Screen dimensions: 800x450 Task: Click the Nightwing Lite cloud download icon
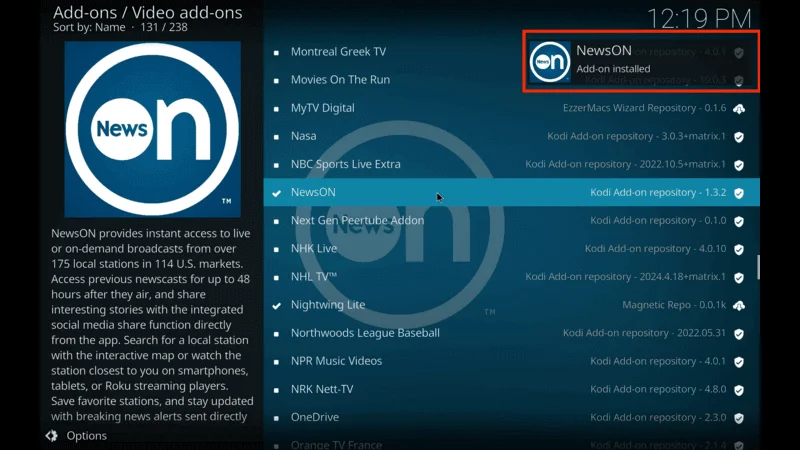[739, 305]
